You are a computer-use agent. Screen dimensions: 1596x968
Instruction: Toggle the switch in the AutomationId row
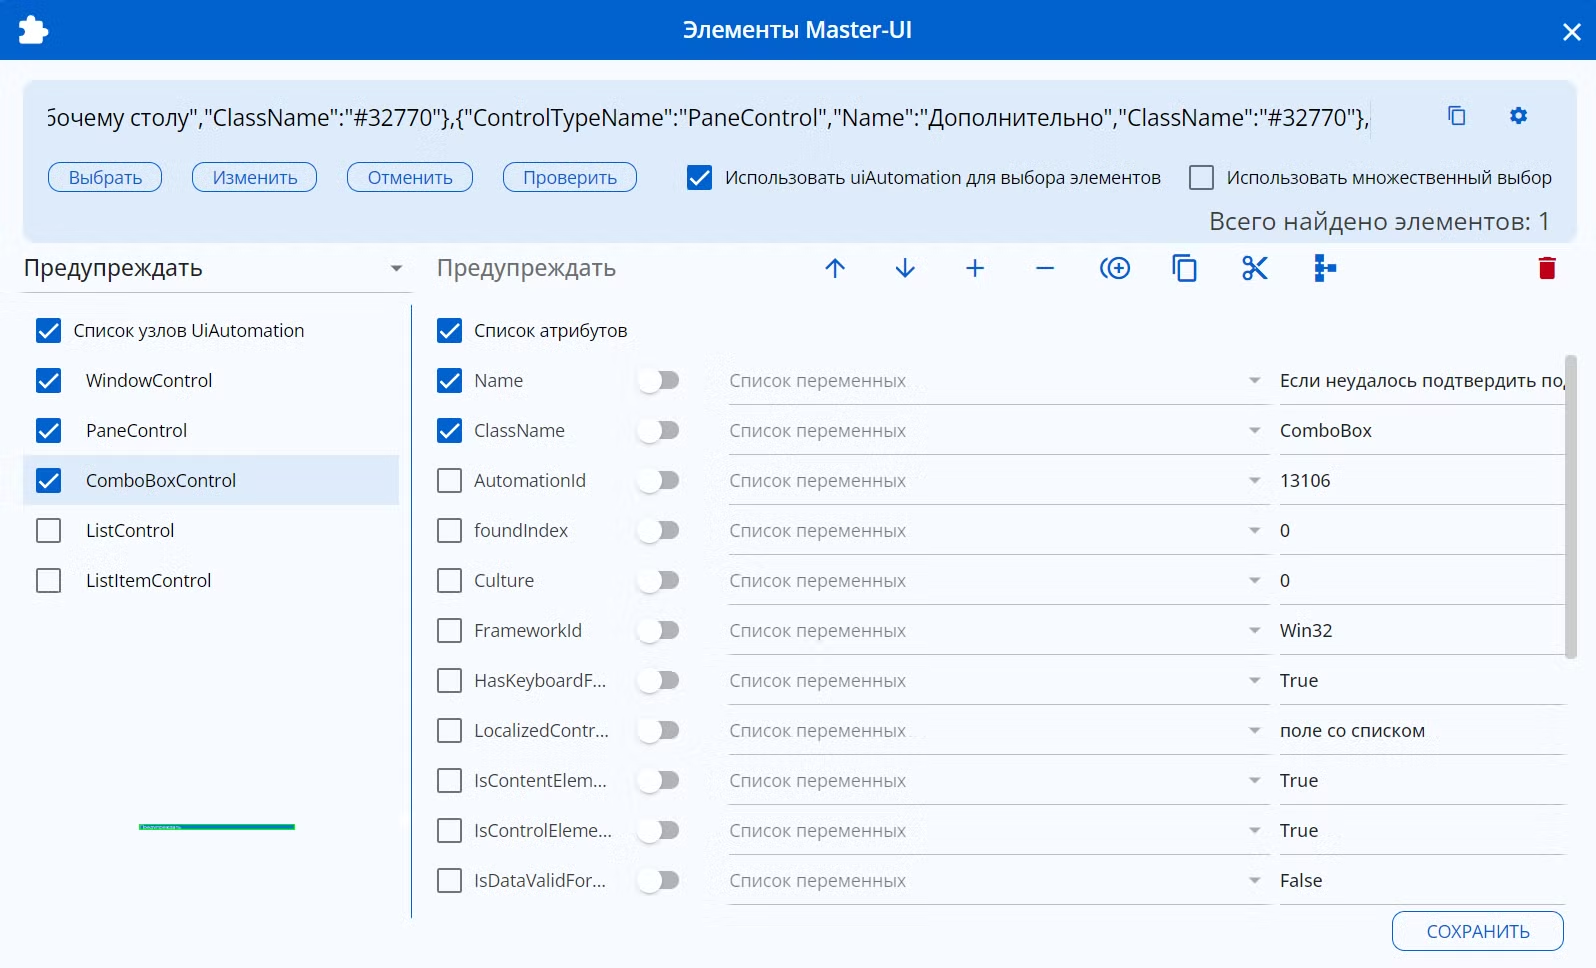coord(659,481)
